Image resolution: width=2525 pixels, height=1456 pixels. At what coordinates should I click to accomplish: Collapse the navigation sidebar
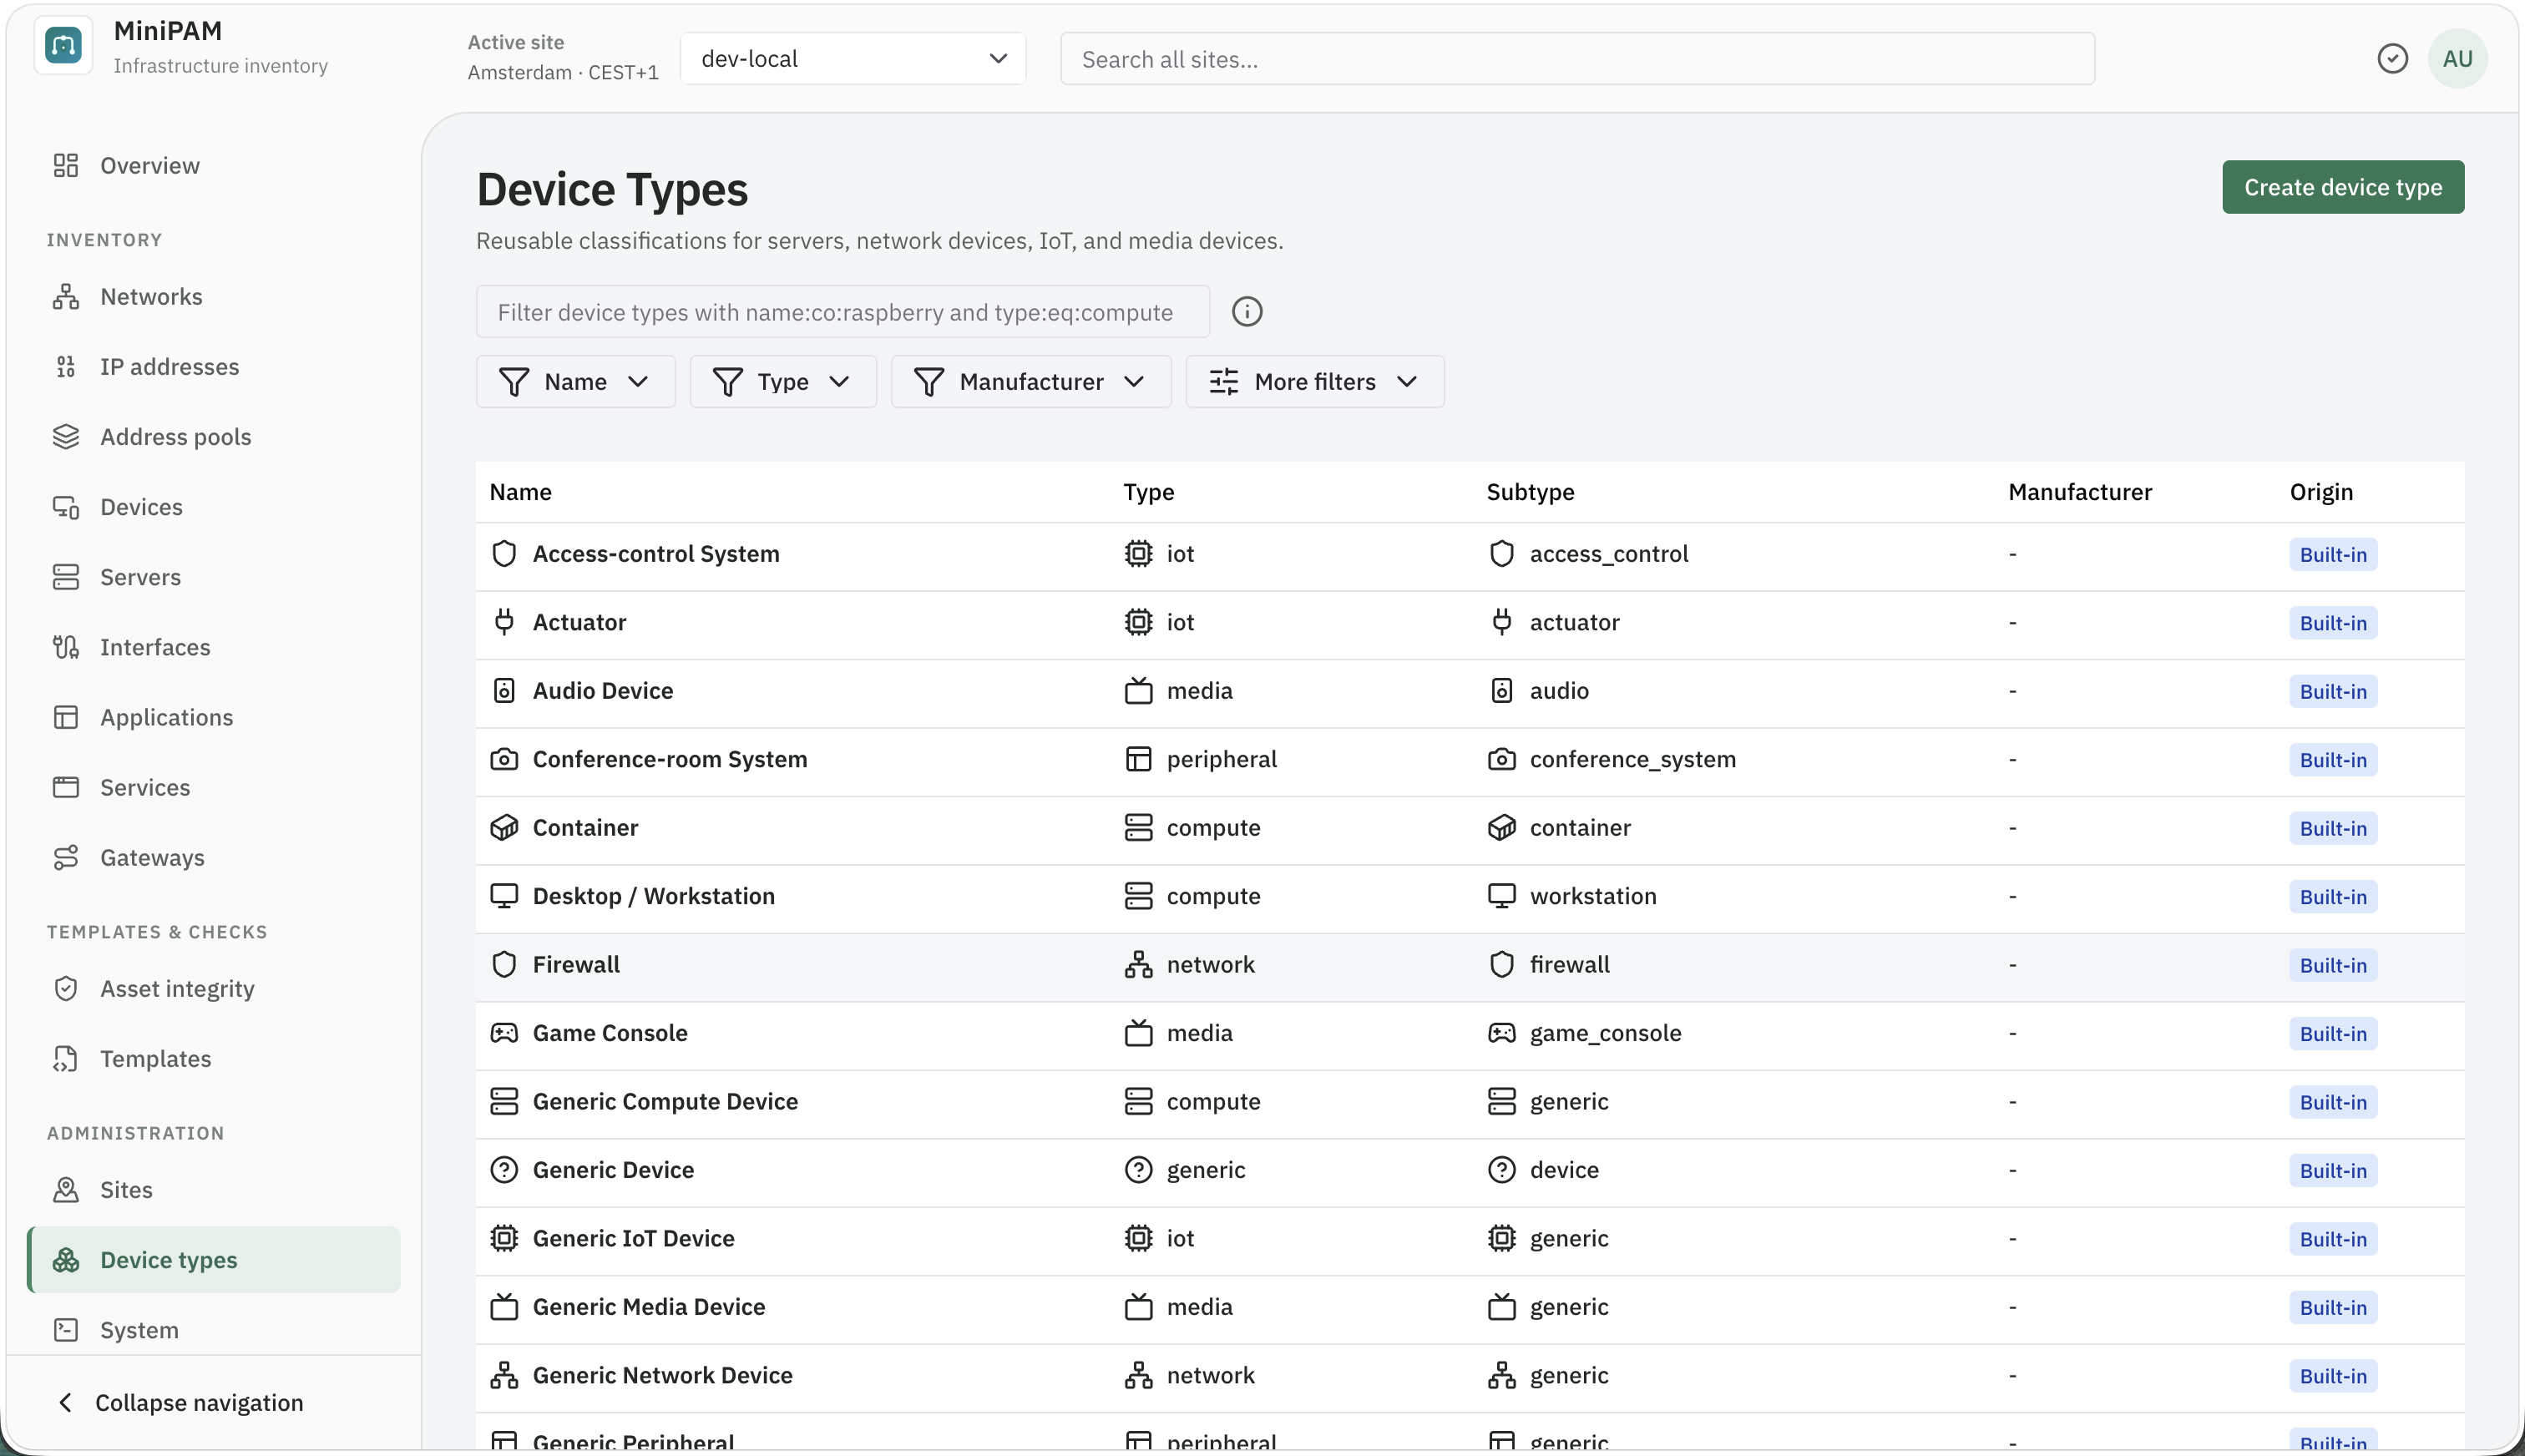(179, 1403)
